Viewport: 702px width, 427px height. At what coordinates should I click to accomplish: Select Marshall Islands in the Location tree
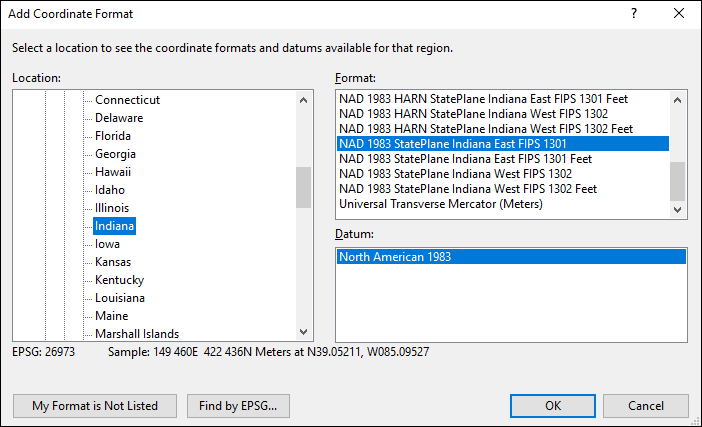(x=137, y=334)
